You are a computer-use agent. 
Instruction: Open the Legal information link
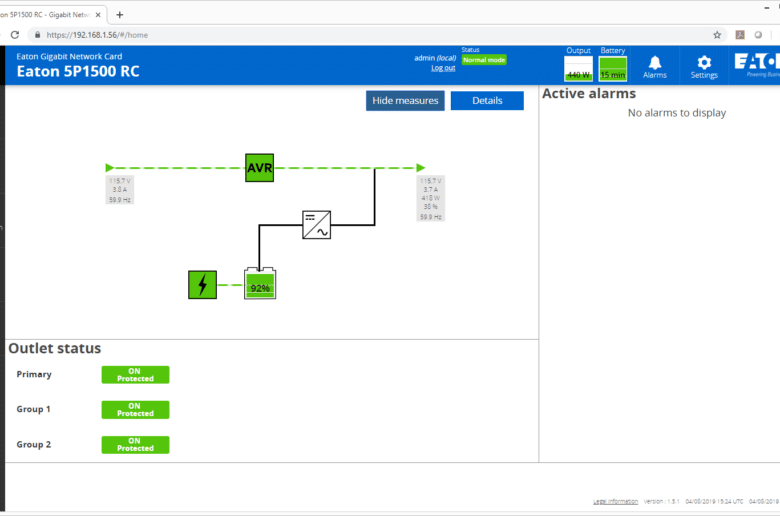pyautogui.click(x=615, y=502)
